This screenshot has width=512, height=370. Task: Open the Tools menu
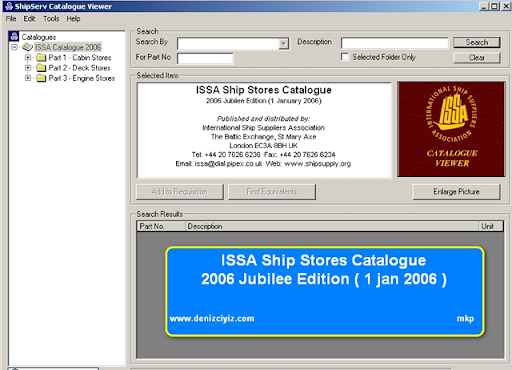pyautogui.click(x=51, y=19)
